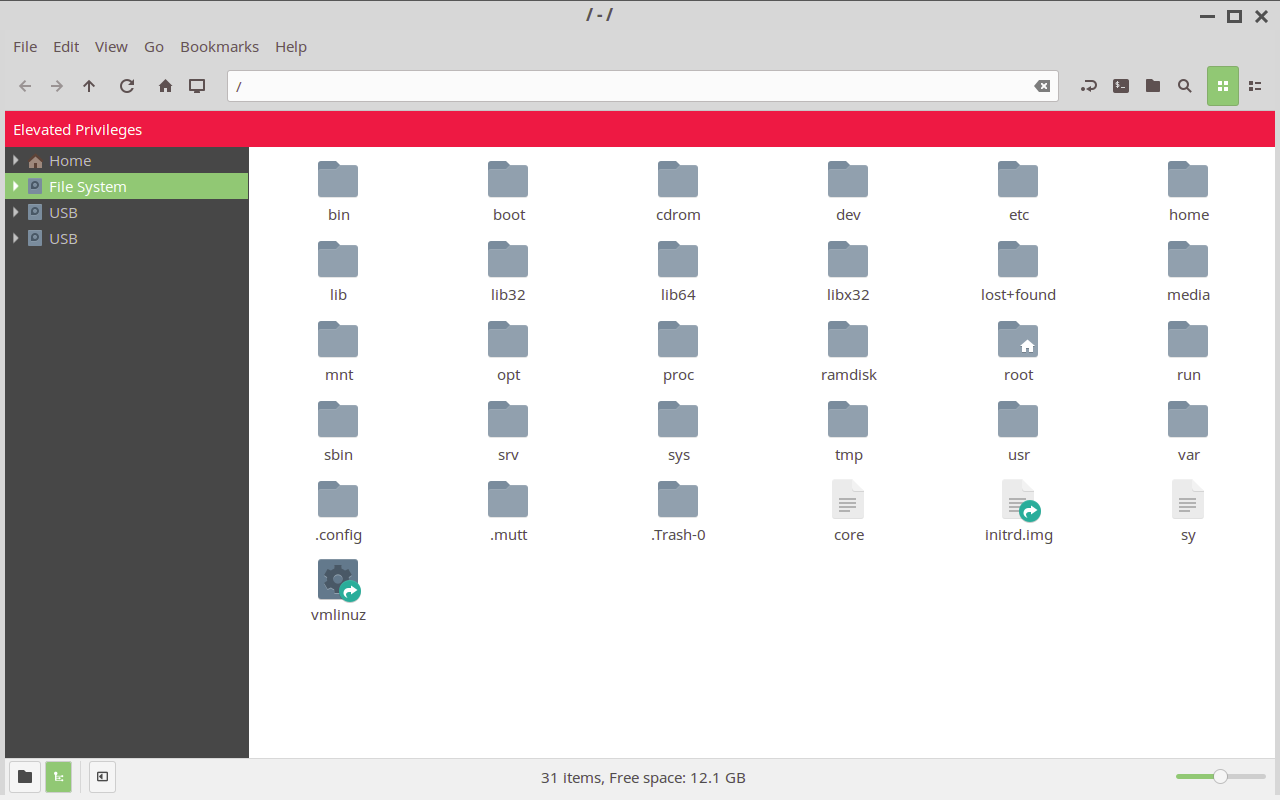Expand the second USB entry
The image size is (1280, 800).
tap(15, 238)
